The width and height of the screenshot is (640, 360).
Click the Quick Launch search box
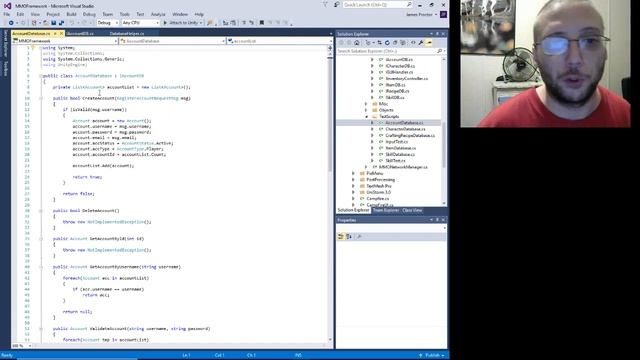[x=378, y=4]
